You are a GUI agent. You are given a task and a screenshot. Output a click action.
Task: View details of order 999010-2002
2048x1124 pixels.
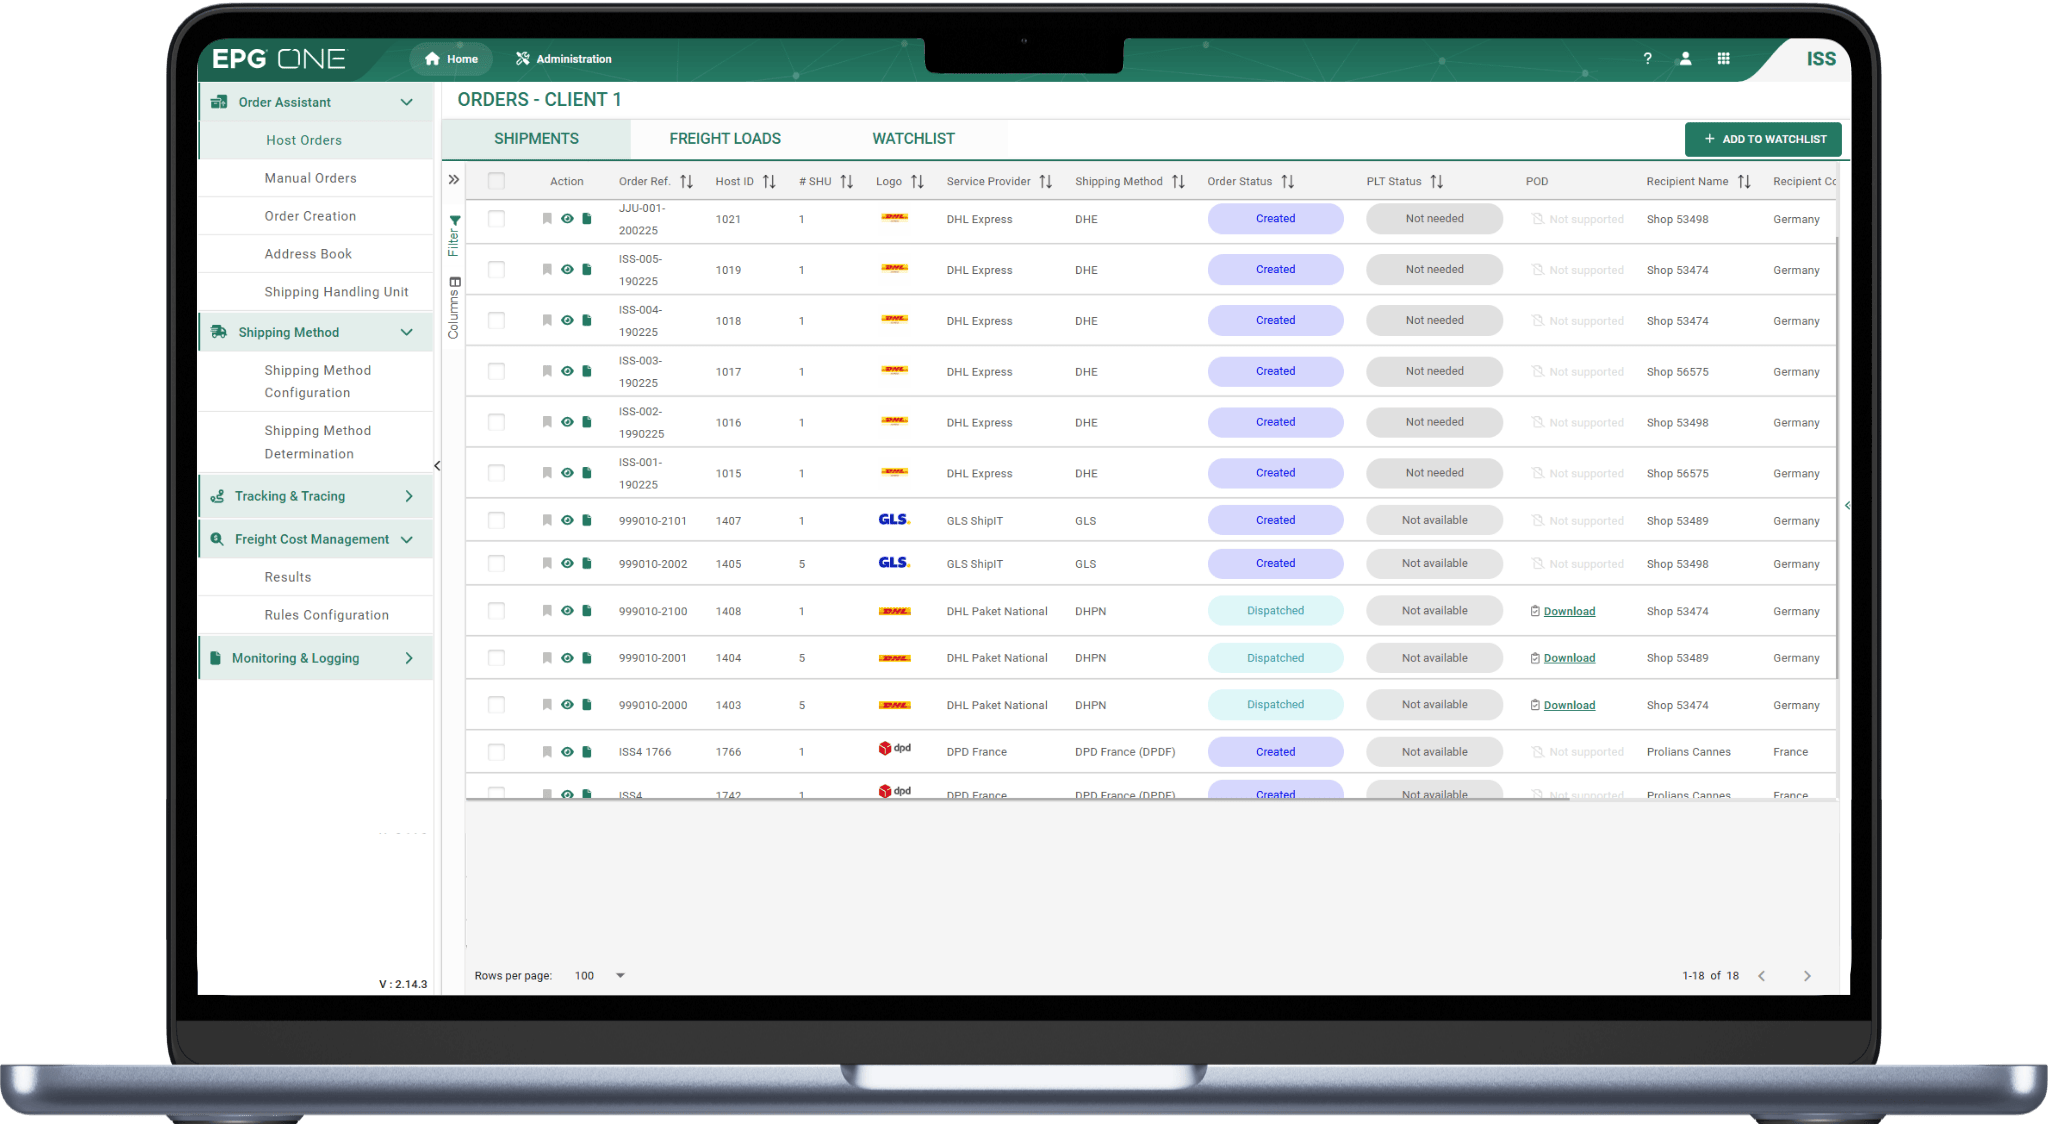pyautogui.click(x=567, y=564)
